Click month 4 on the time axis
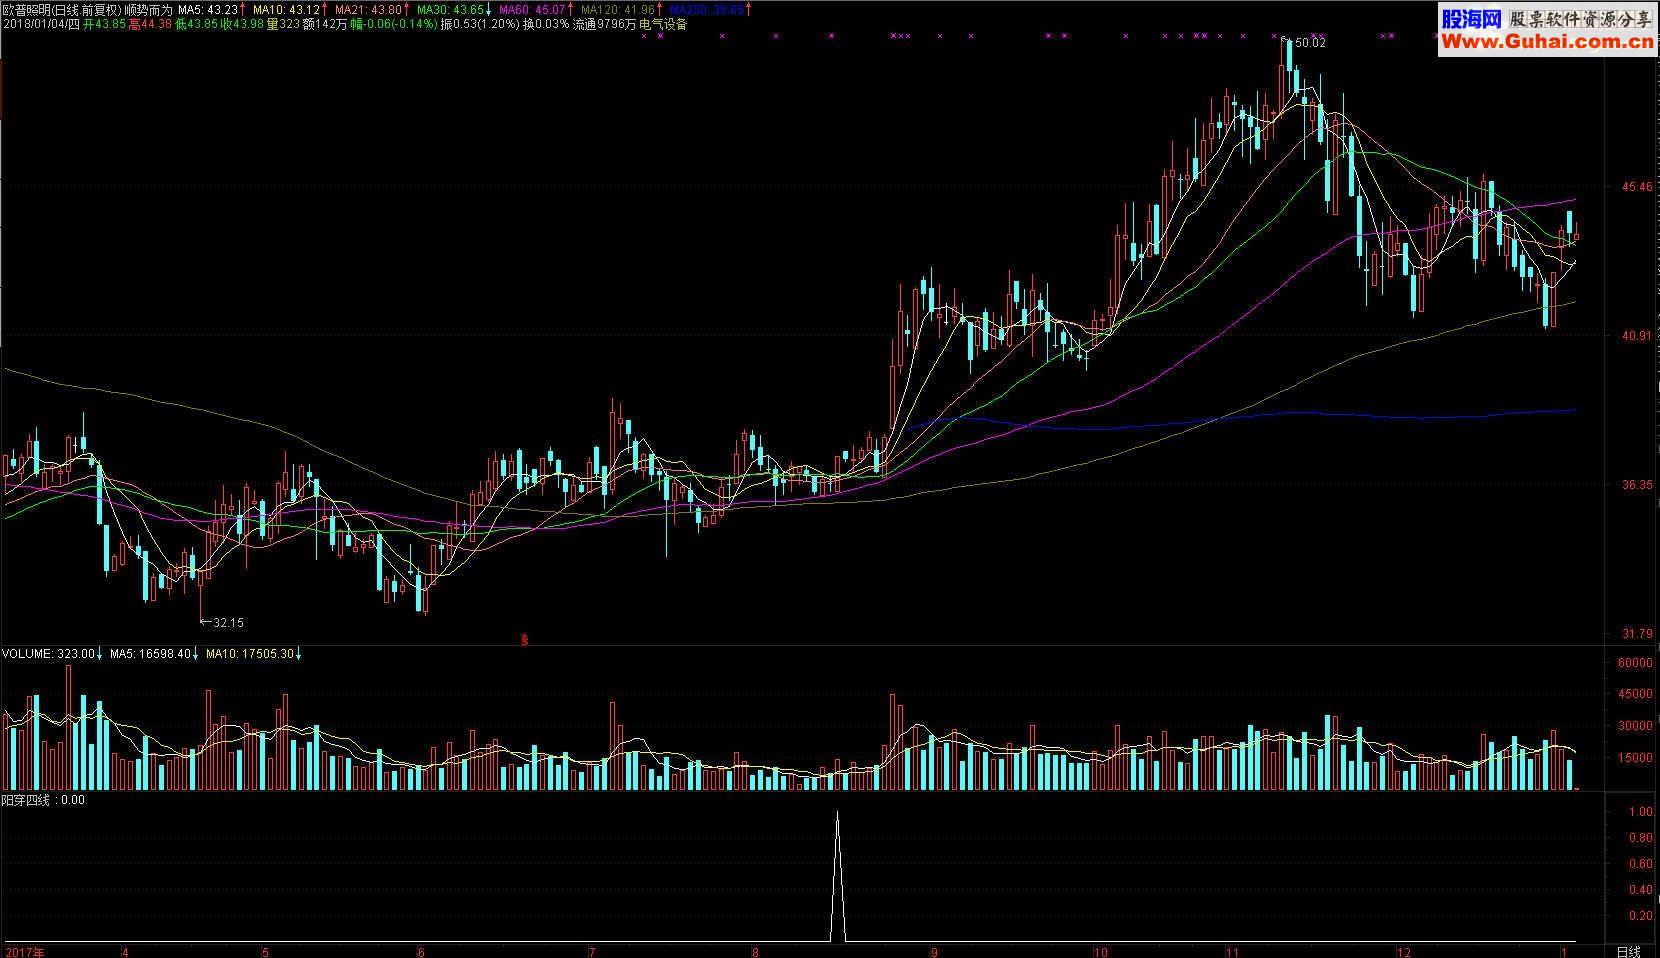 [125, 951]
